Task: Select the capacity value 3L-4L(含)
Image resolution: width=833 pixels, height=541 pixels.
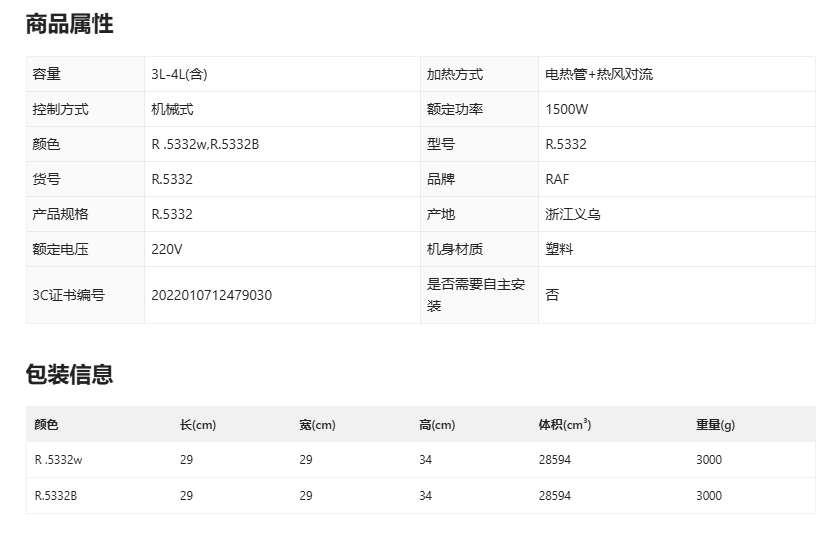Action: pyautogui.click(x=179, y=74)
